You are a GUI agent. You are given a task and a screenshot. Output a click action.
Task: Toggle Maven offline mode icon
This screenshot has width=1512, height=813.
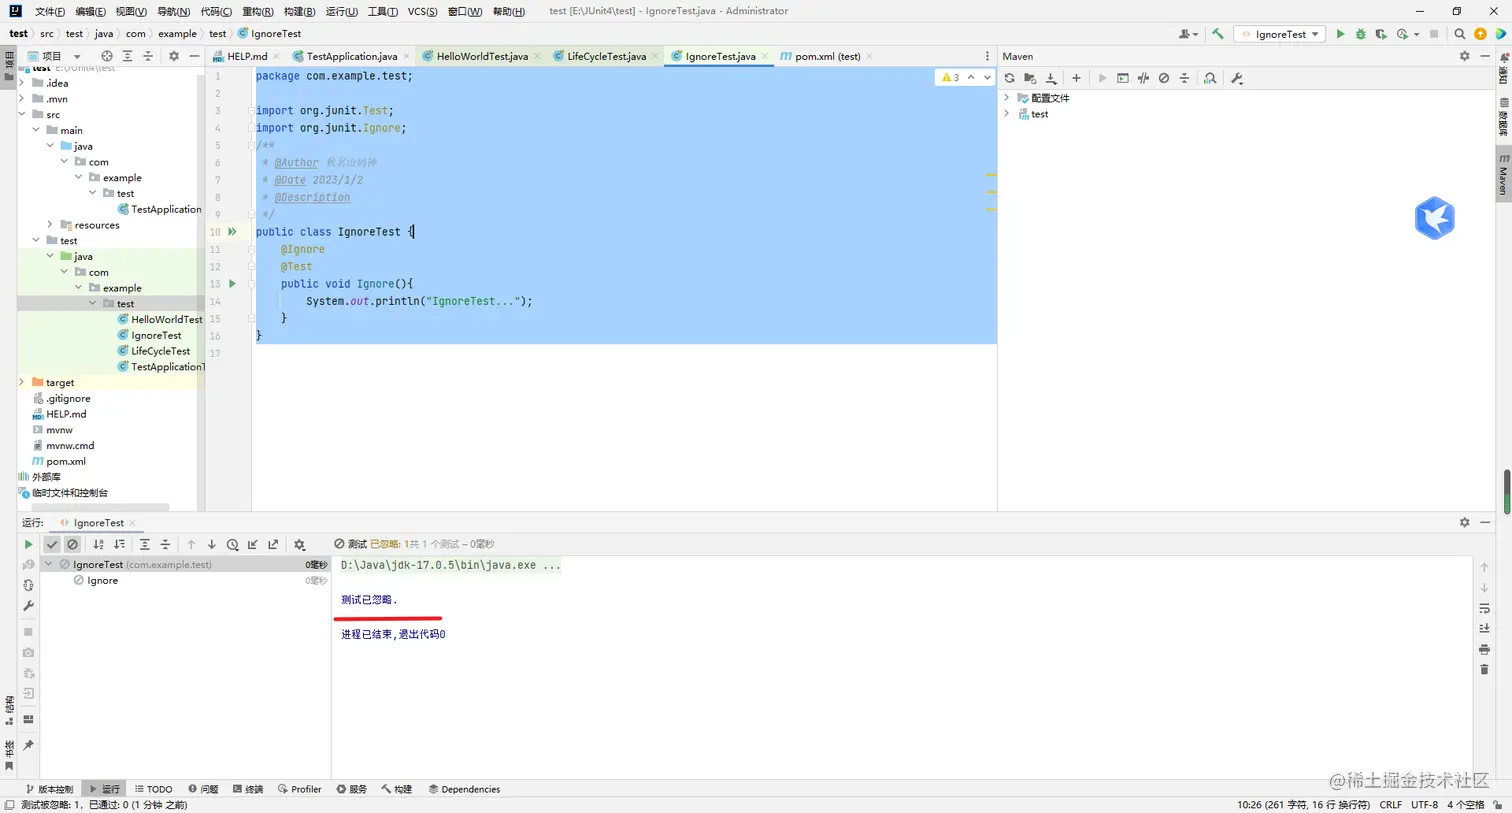pyautogui.click(x=1143, y=78)
